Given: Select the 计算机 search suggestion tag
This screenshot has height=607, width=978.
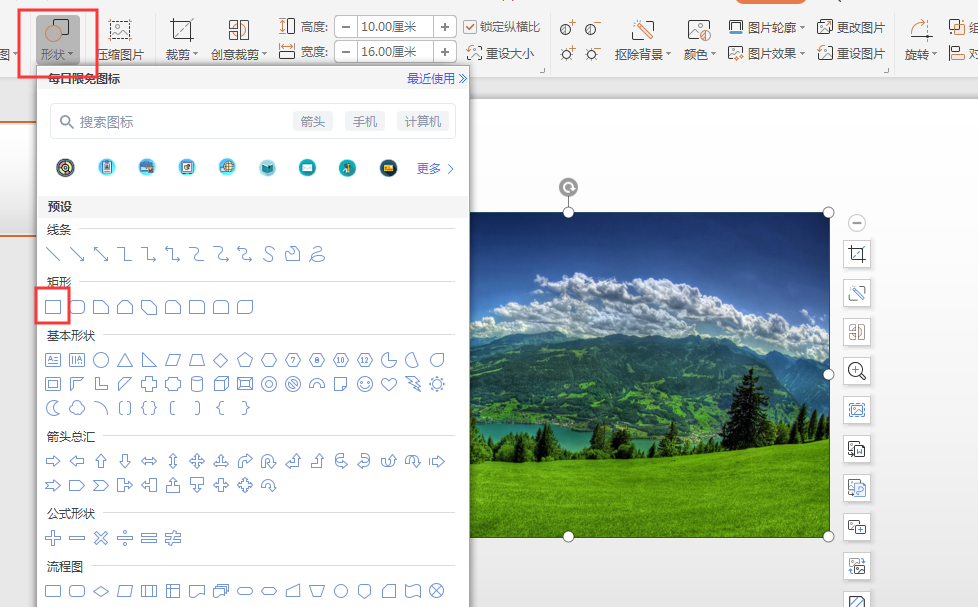Looking at the screenshot, I should coord(423,122).
